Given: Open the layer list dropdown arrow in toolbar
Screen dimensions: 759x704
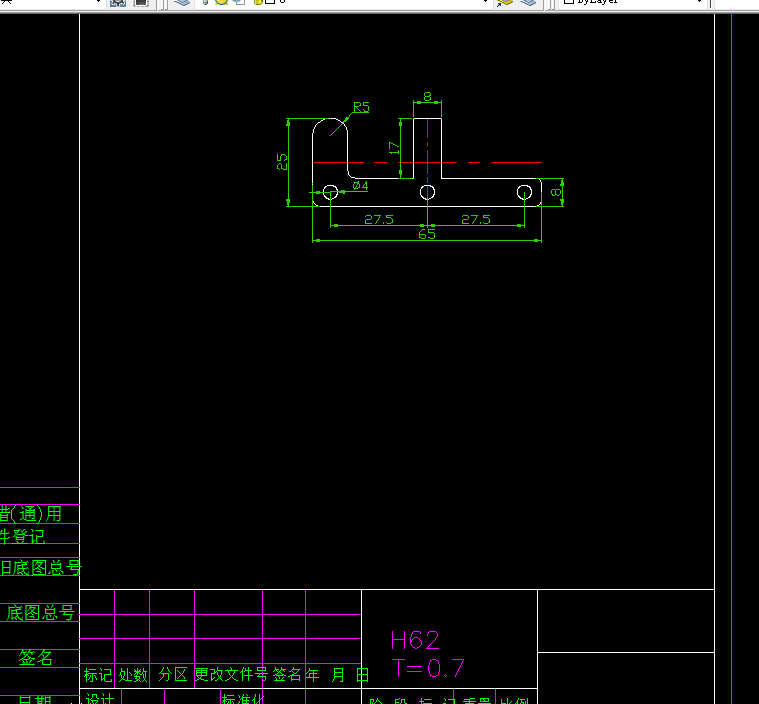Looking at the screenshot, I should click(x=486, y=2).
